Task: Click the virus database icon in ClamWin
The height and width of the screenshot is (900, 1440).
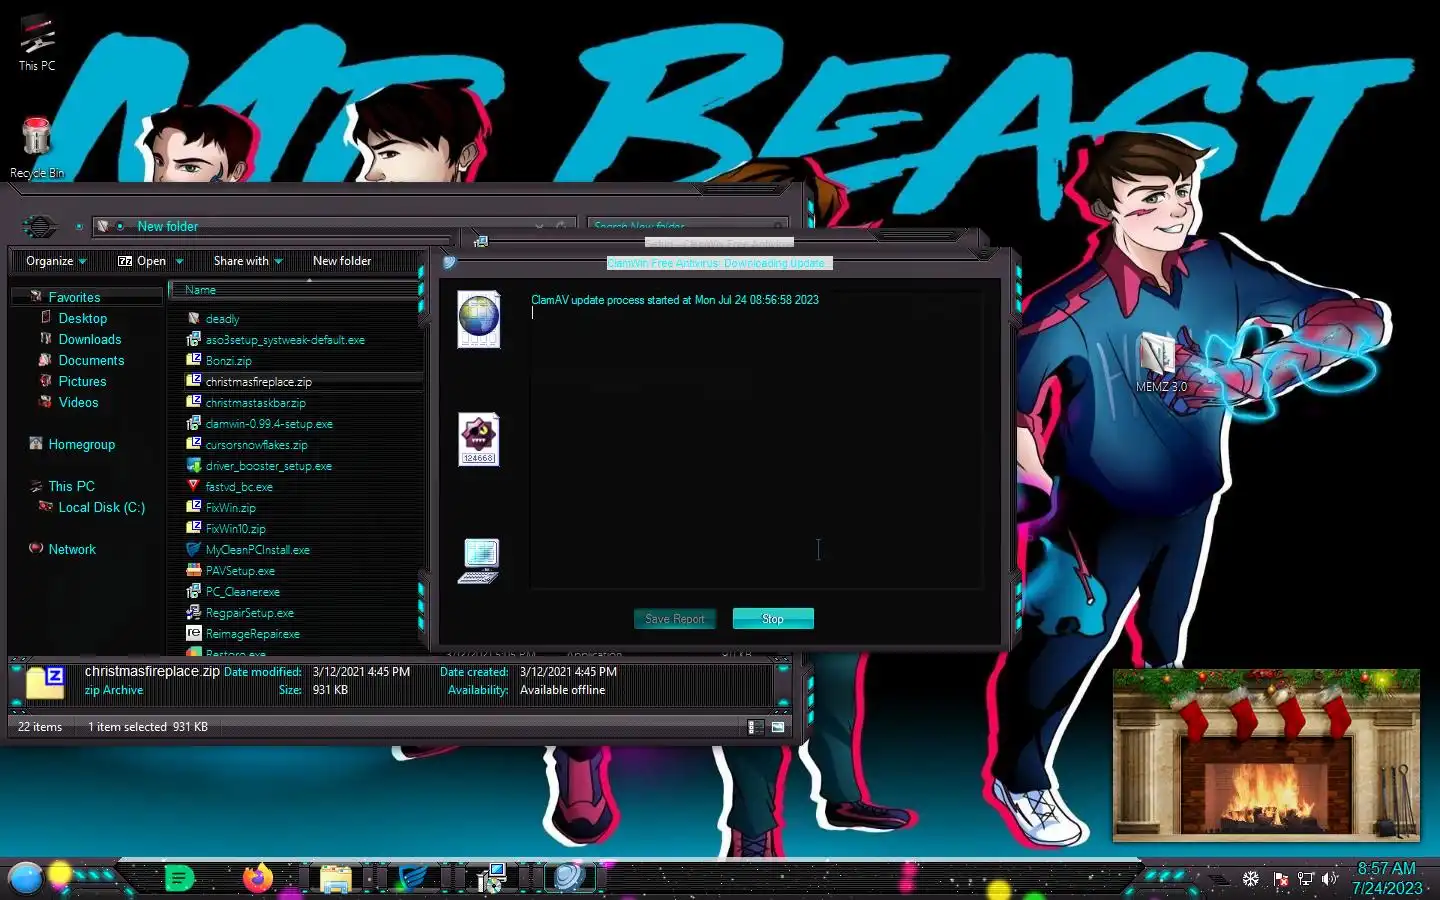Action: coord(478,440)
